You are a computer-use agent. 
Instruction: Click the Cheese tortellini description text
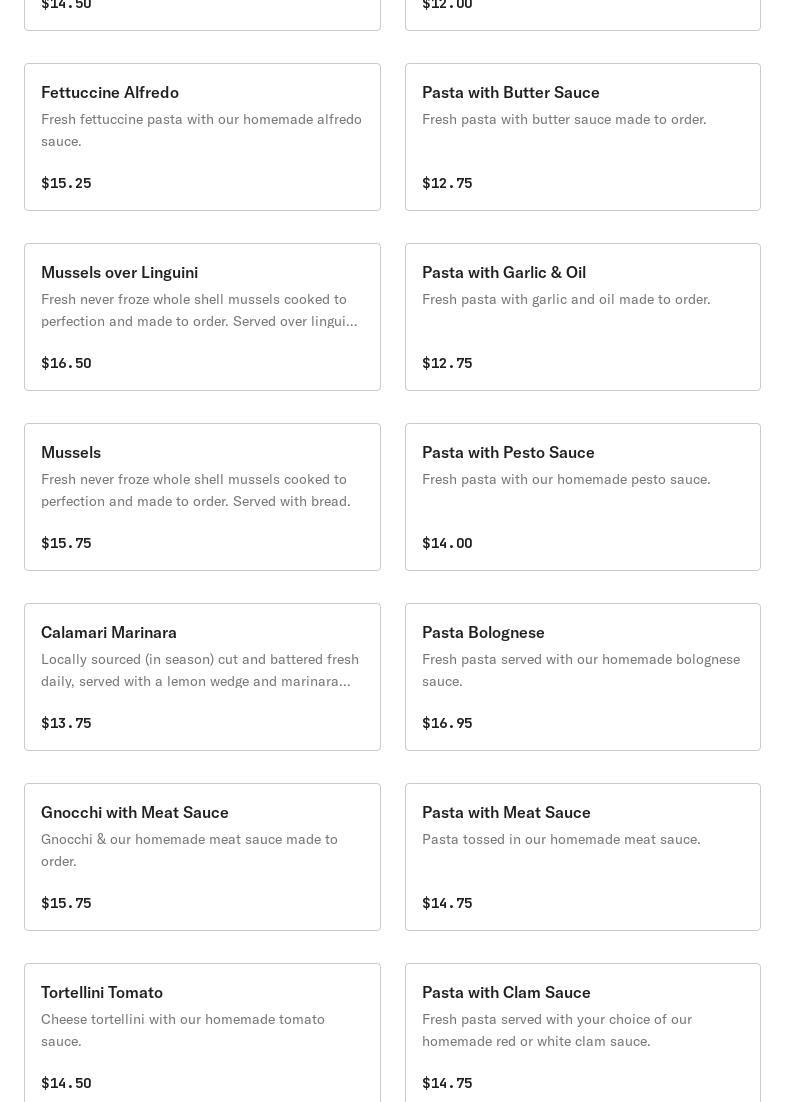click(183, 1030)
